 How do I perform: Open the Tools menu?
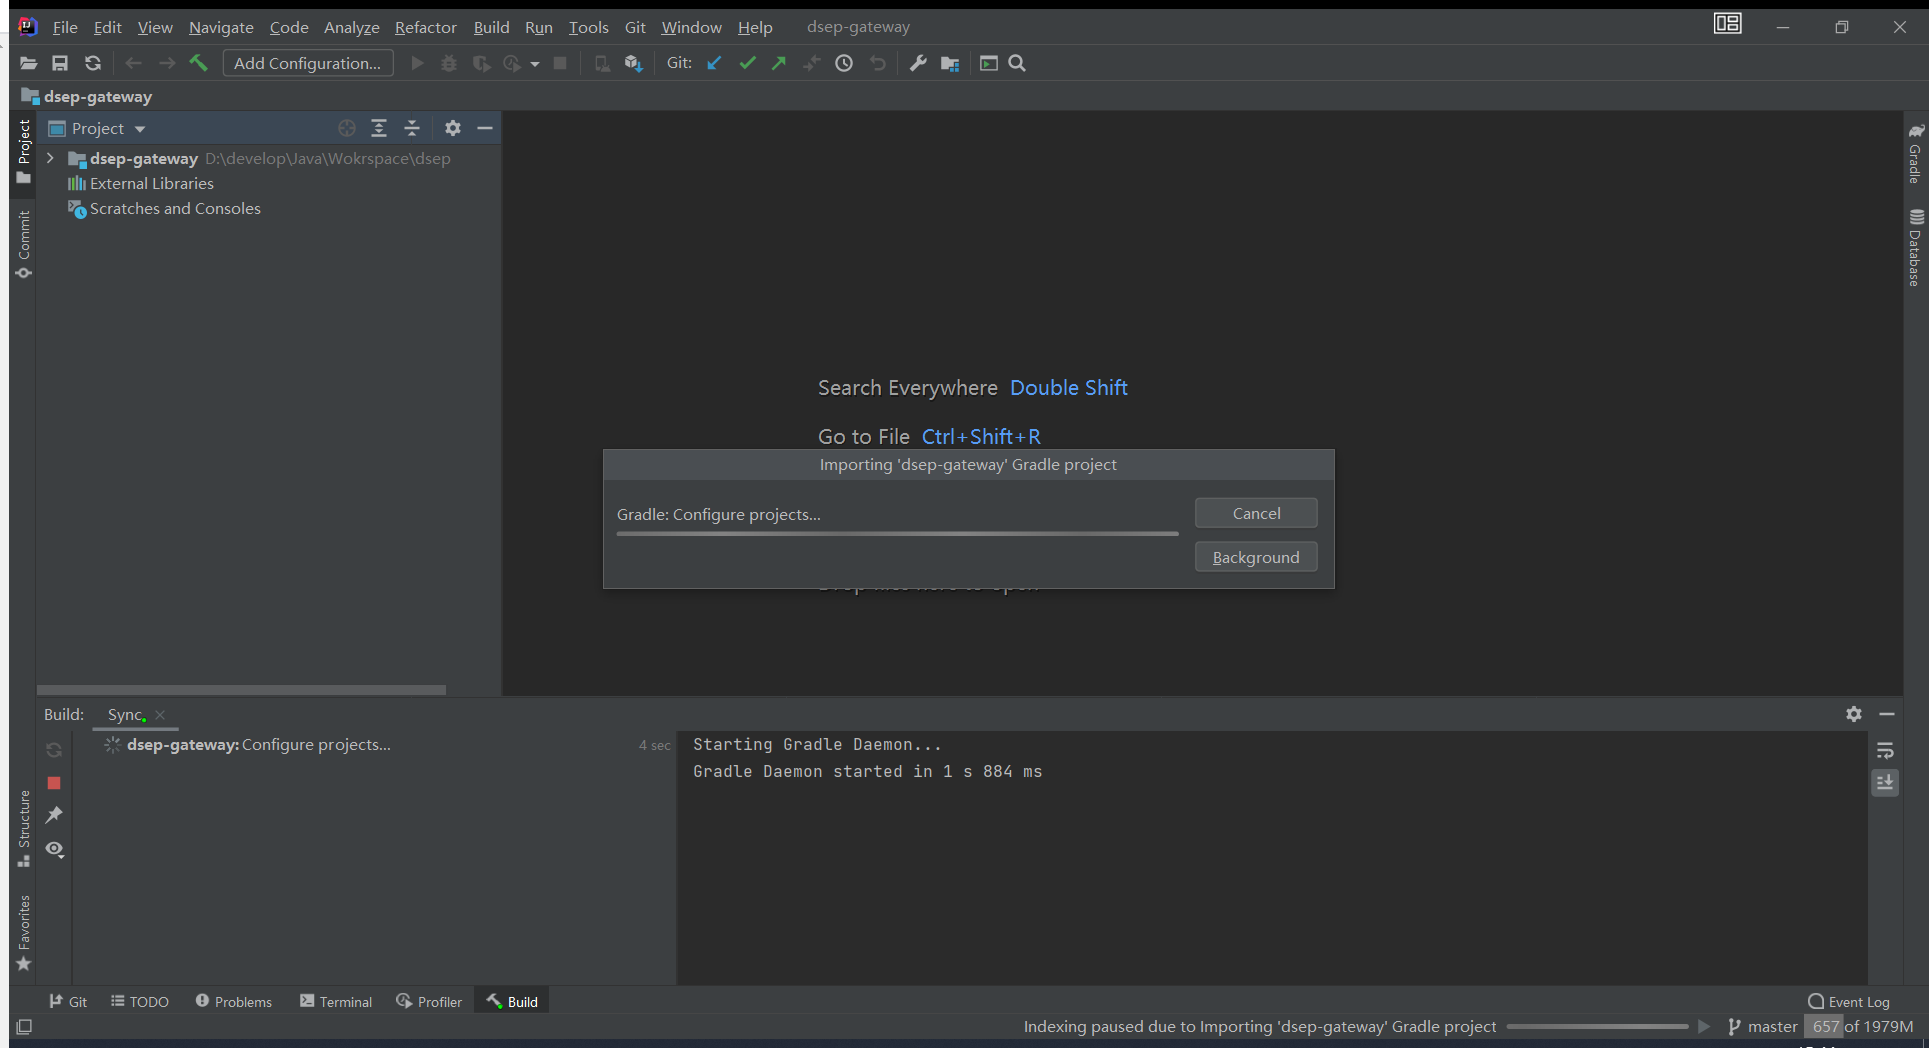coord(588,27)
